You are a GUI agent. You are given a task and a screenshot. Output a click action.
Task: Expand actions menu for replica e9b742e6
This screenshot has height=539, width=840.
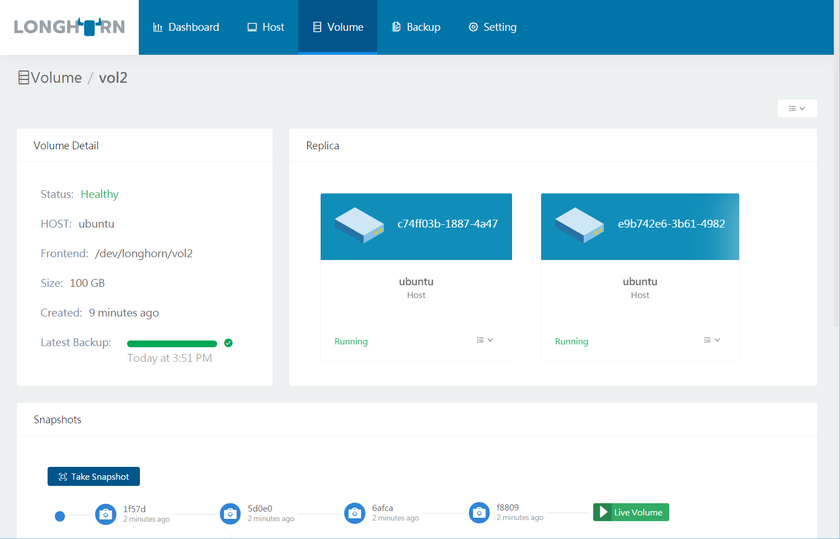[x=711, y=340]
